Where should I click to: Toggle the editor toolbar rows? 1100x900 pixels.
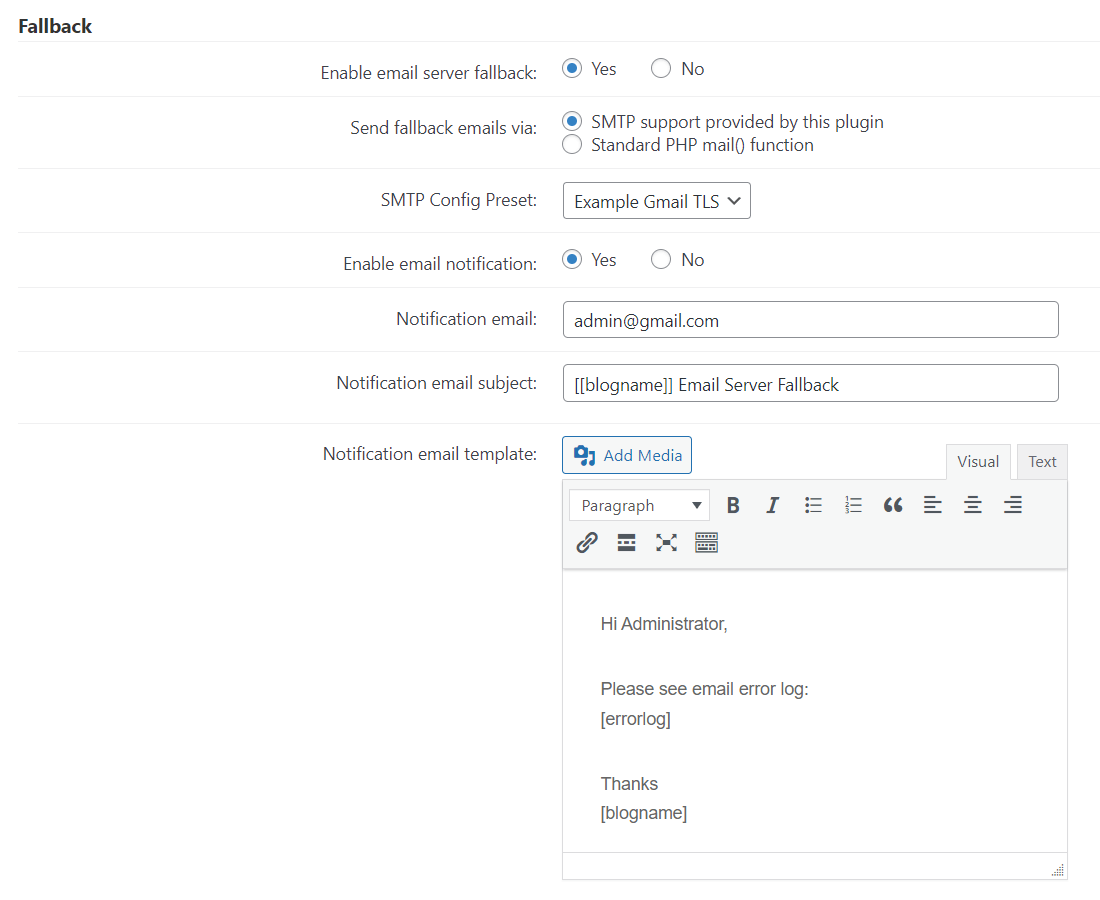tap(707, 542)
